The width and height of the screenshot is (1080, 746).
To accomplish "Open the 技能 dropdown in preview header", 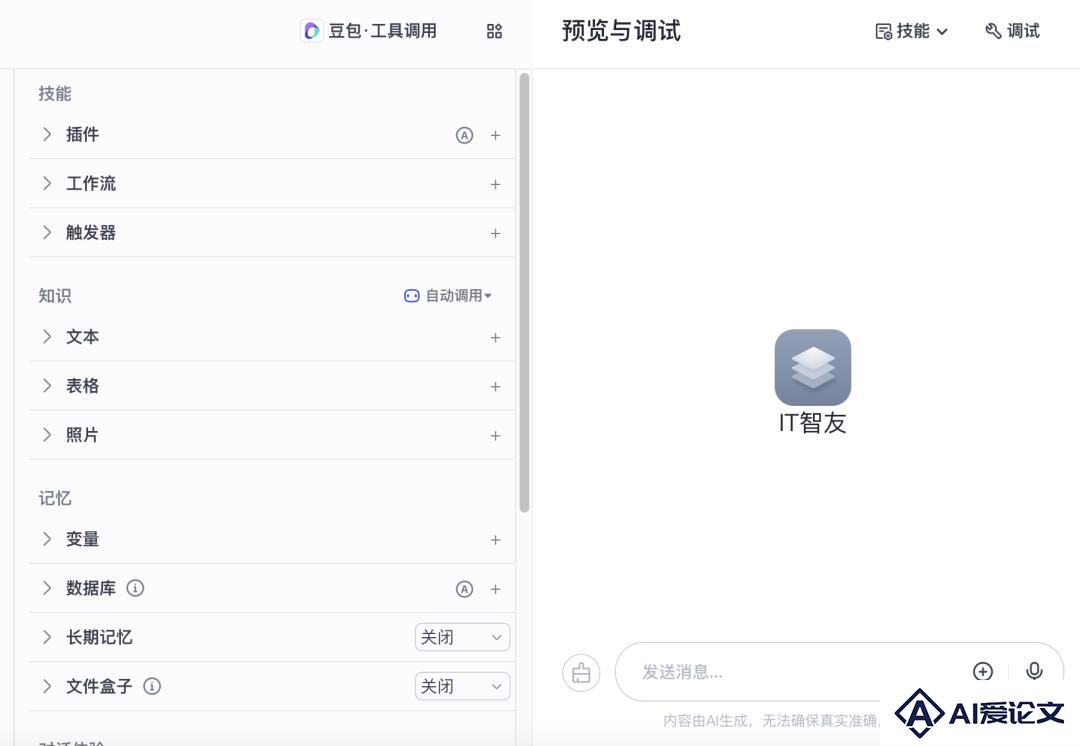I will (x=911, y=31).
